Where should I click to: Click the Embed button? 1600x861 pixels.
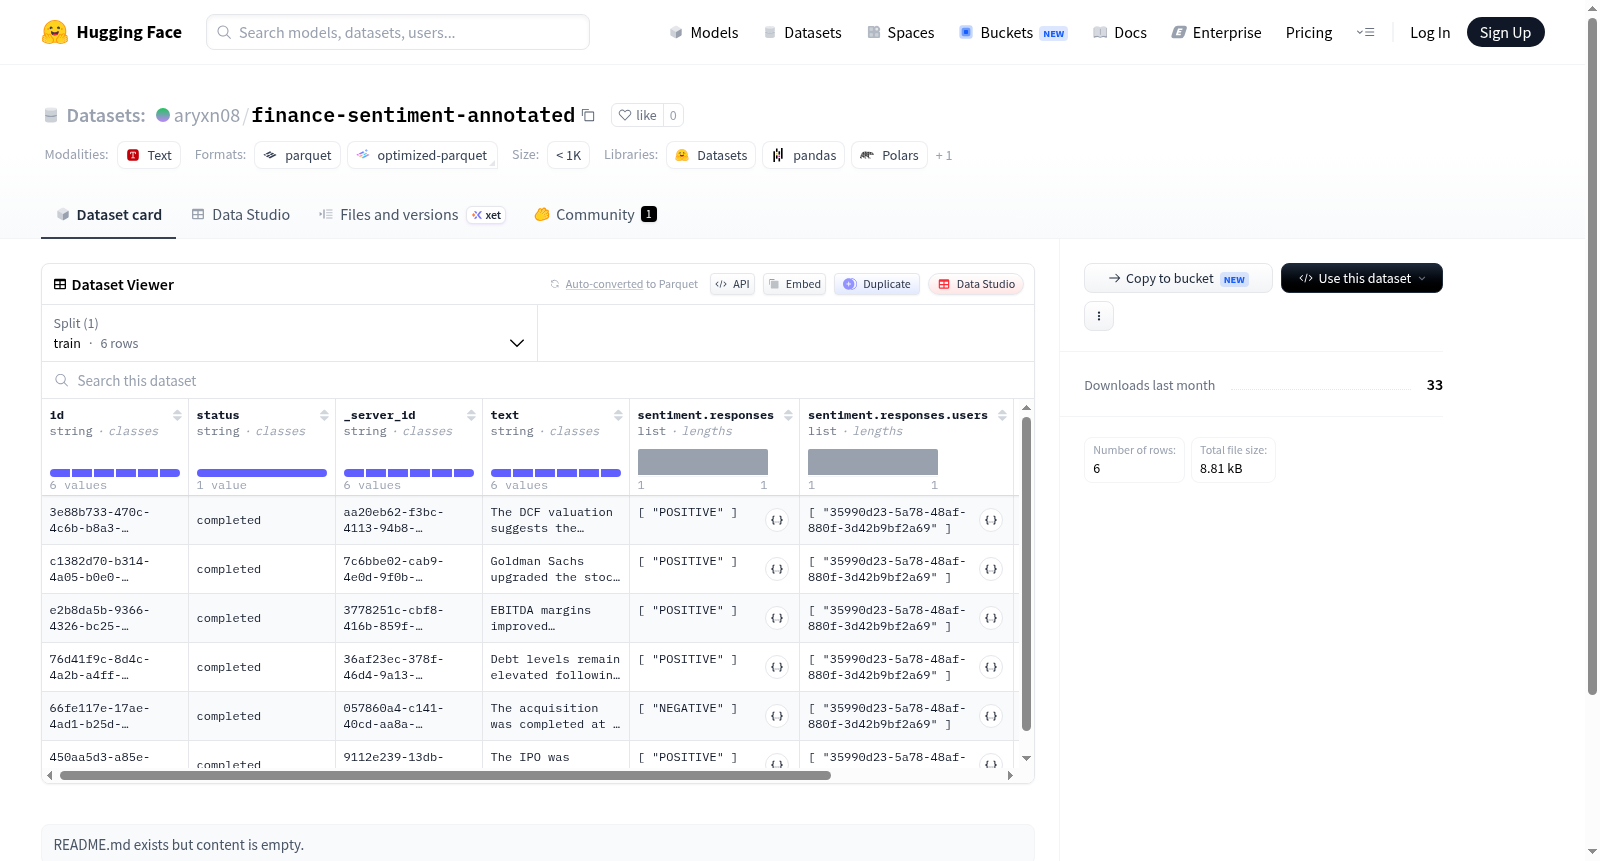pos(794,284)
